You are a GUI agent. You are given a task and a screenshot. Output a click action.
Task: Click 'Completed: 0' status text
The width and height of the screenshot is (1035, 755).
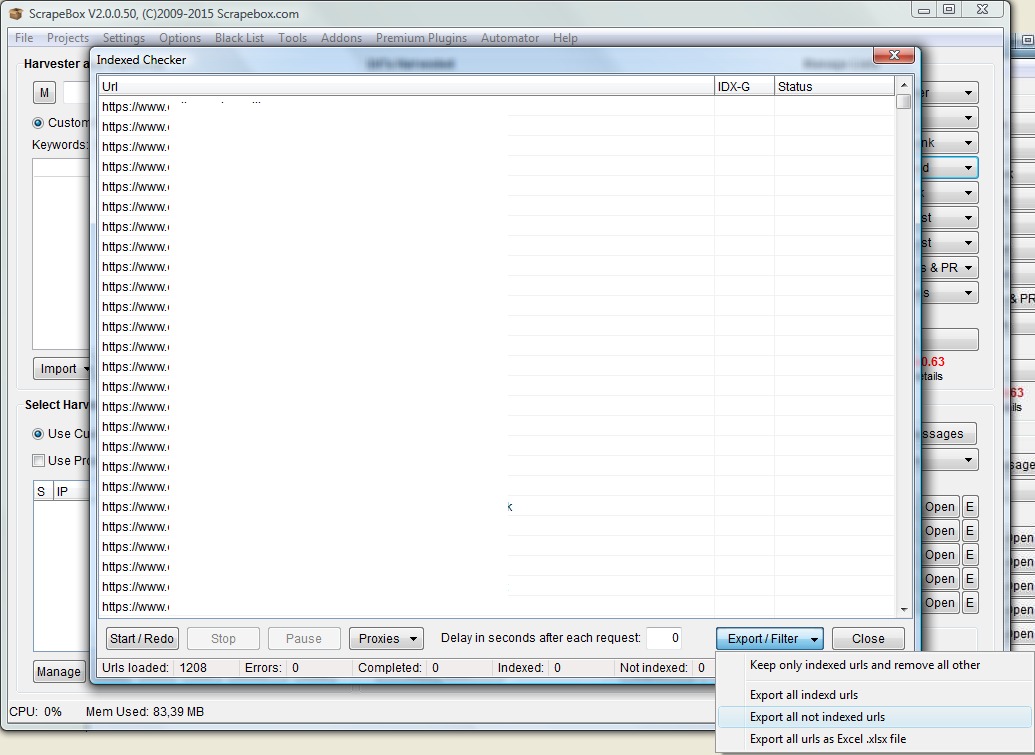tap(399, 668)
